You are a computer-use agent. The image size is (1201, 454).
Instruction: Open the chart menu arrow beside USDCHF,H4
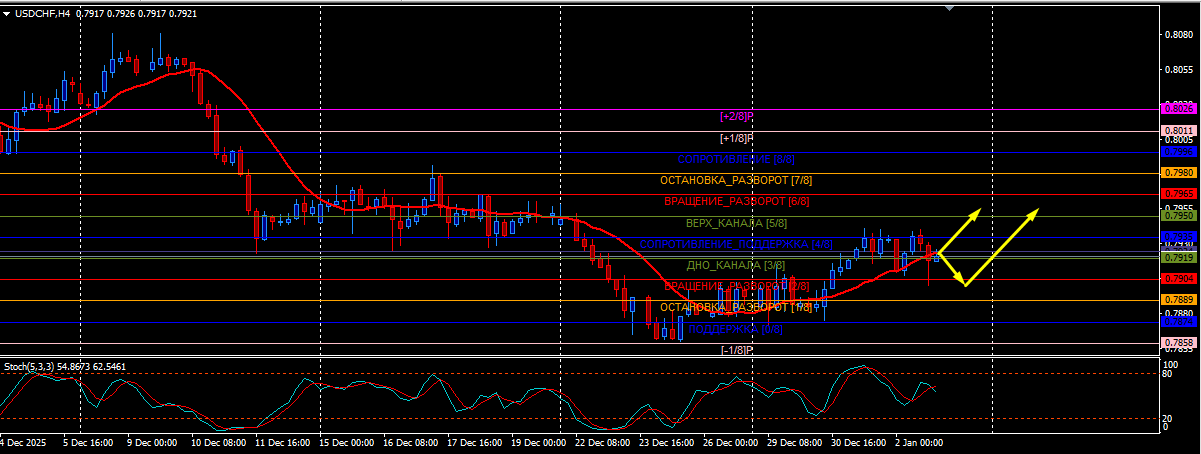point(7,13)
